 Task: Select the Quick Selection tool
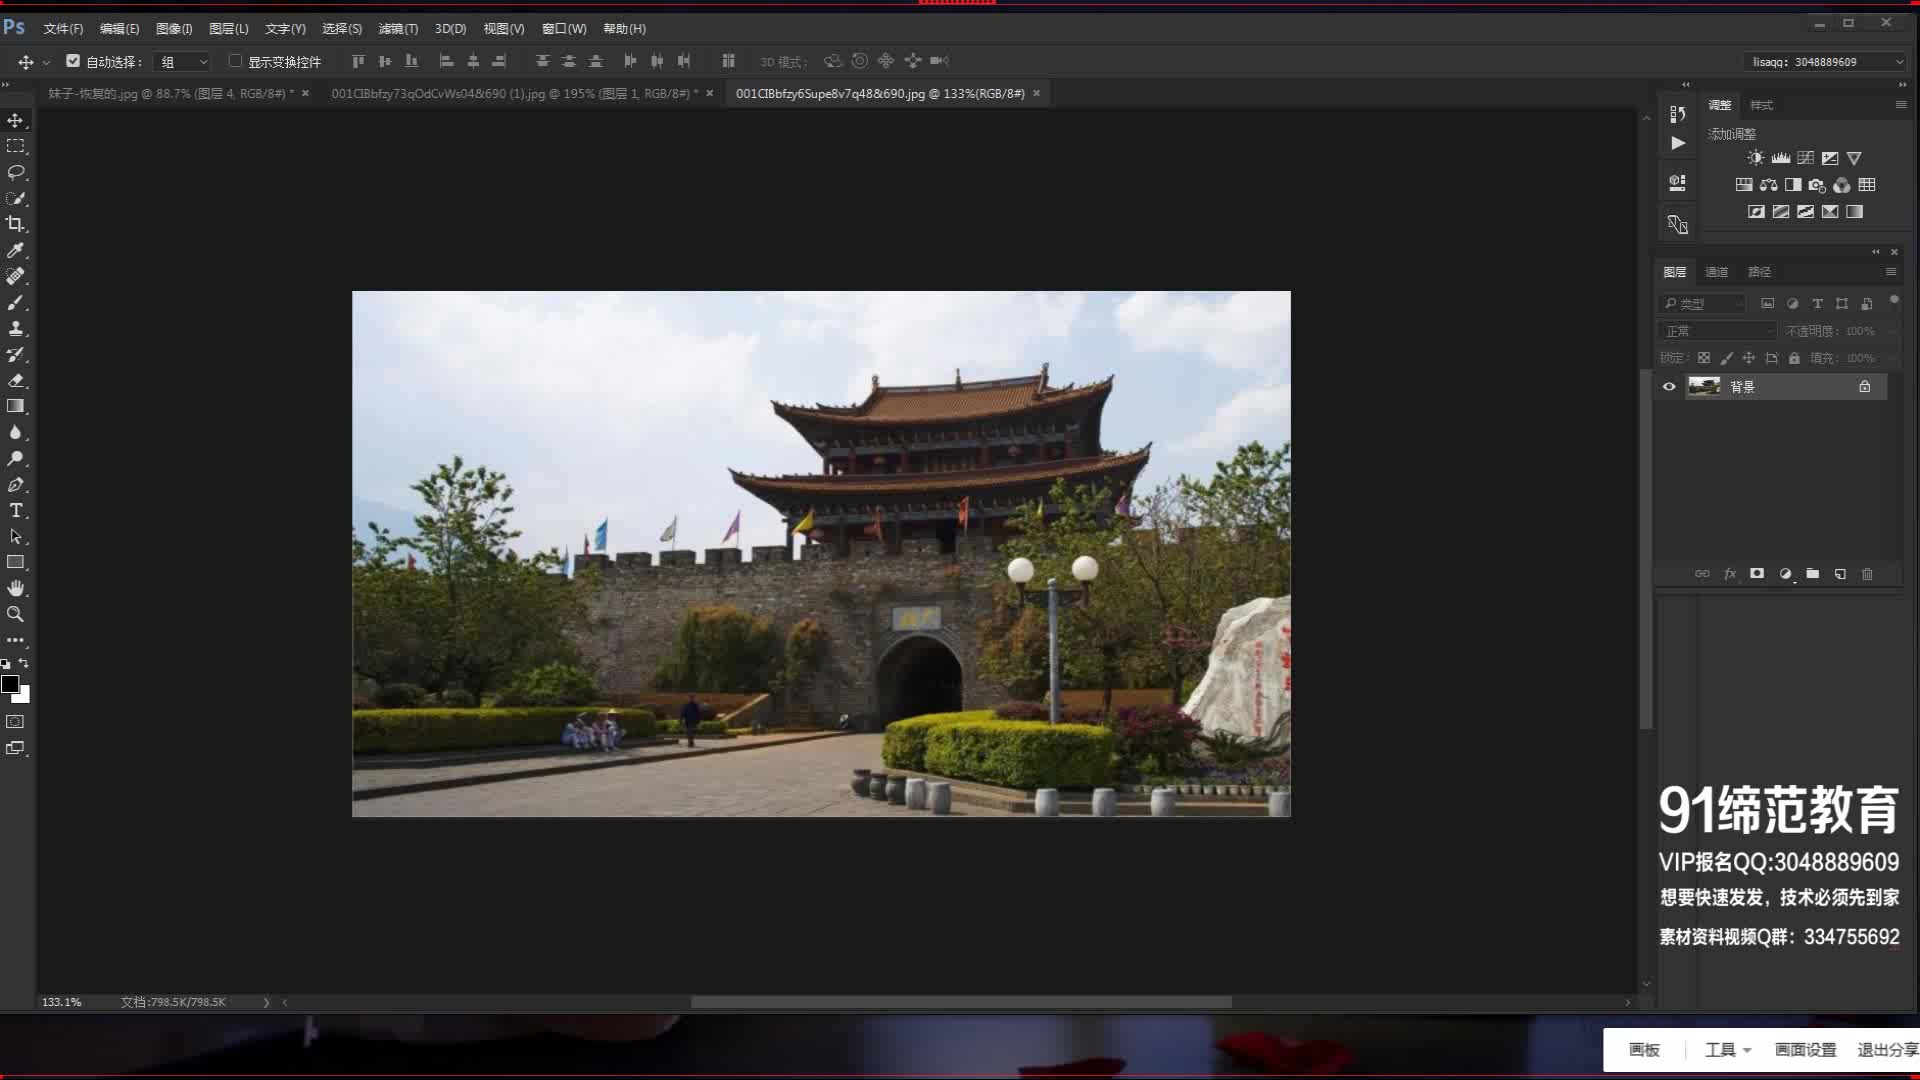point(15,198)
